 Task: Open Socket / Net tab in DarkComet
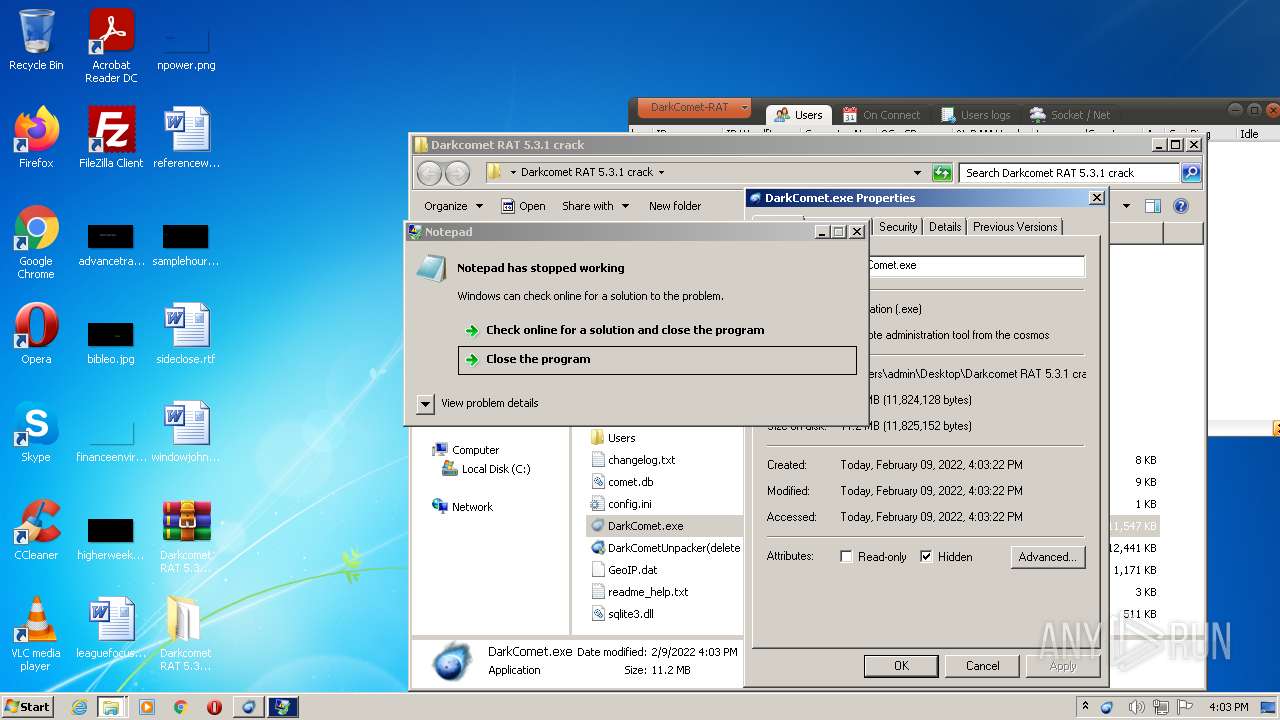click(x=1070, y=115)
